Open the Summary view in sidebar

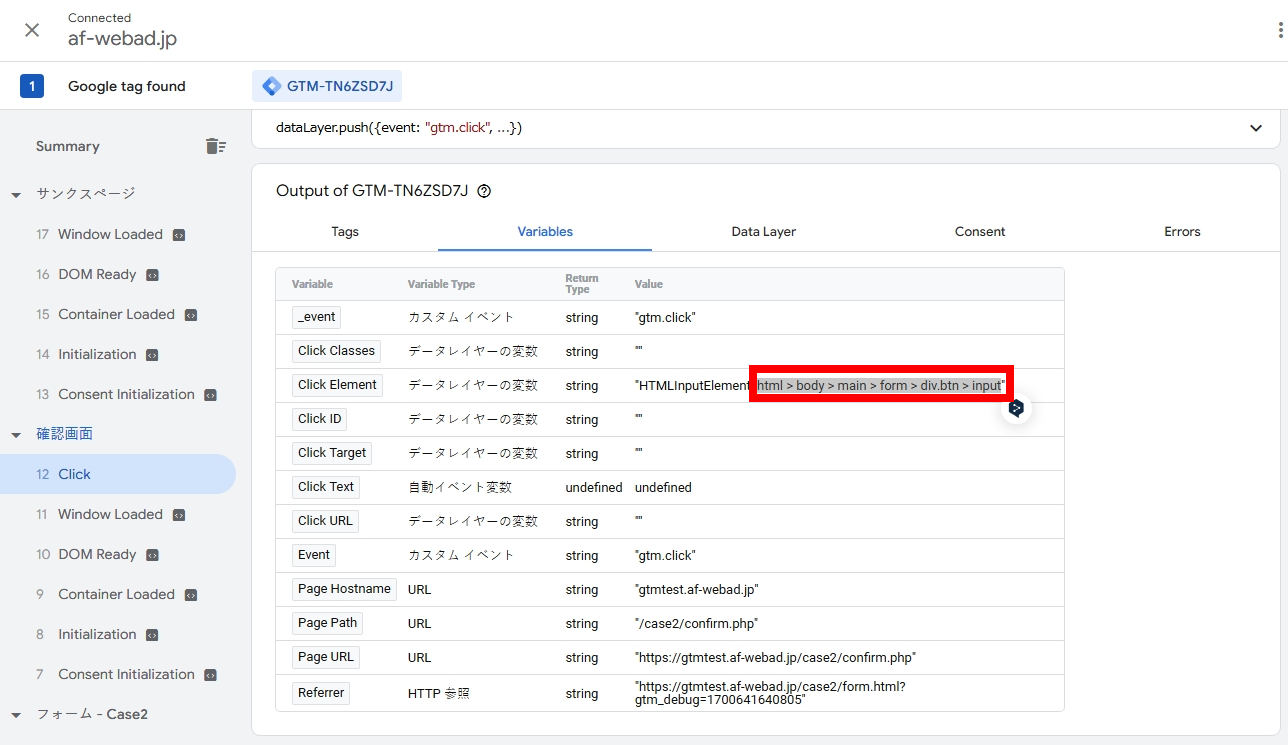point(68,146)
